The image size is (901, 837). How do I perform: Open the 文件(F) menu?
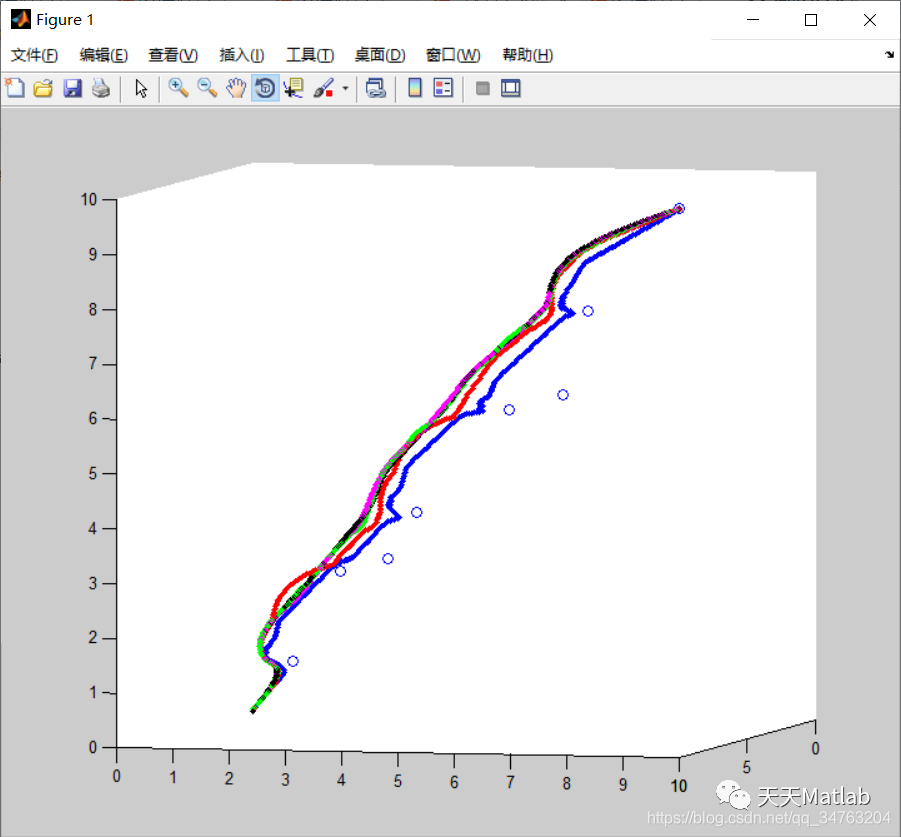[34, 55]
